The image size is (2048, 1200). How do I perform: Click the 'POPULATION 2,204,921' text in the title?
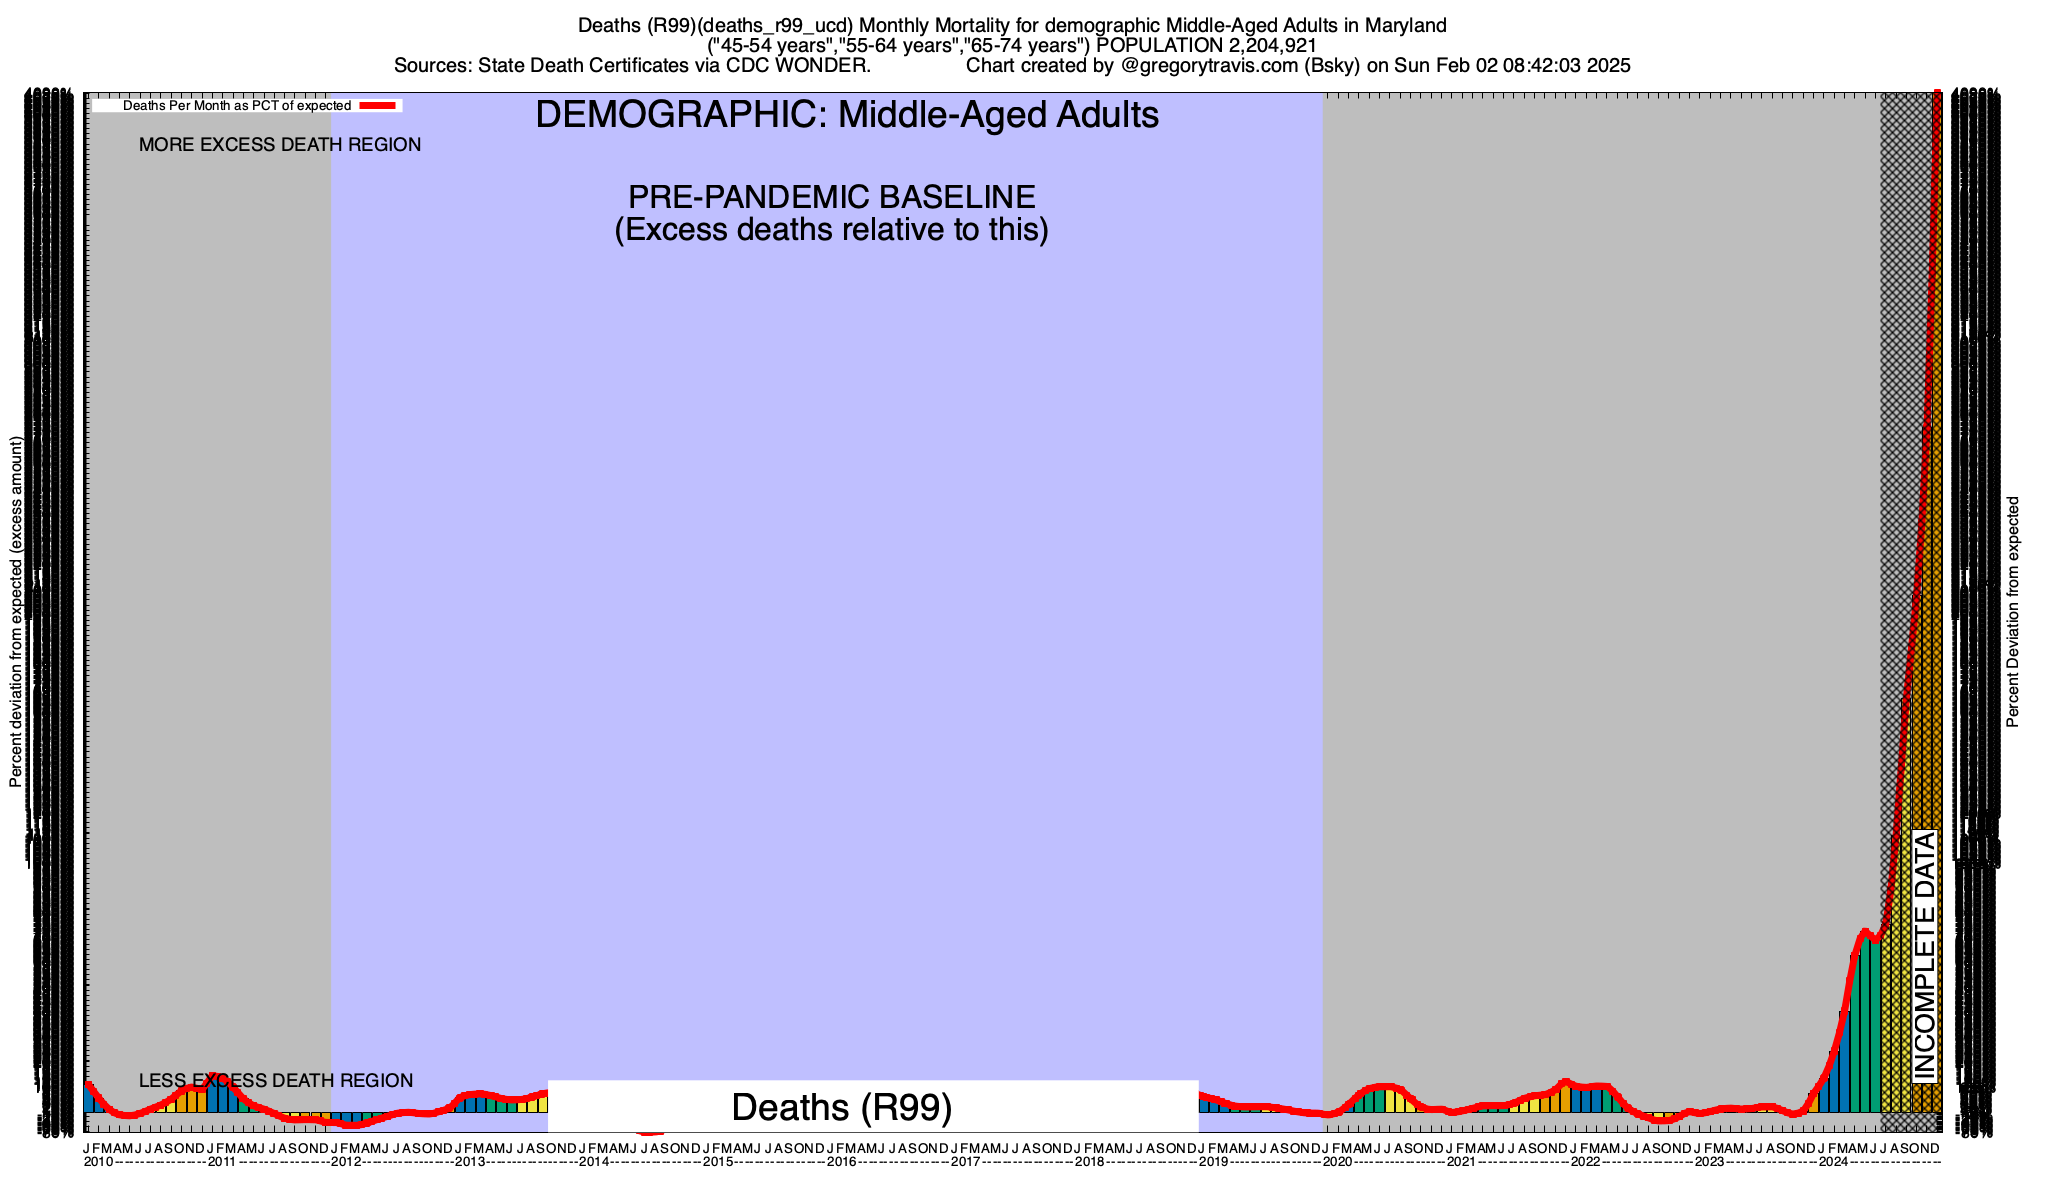tap(1206, 46)
